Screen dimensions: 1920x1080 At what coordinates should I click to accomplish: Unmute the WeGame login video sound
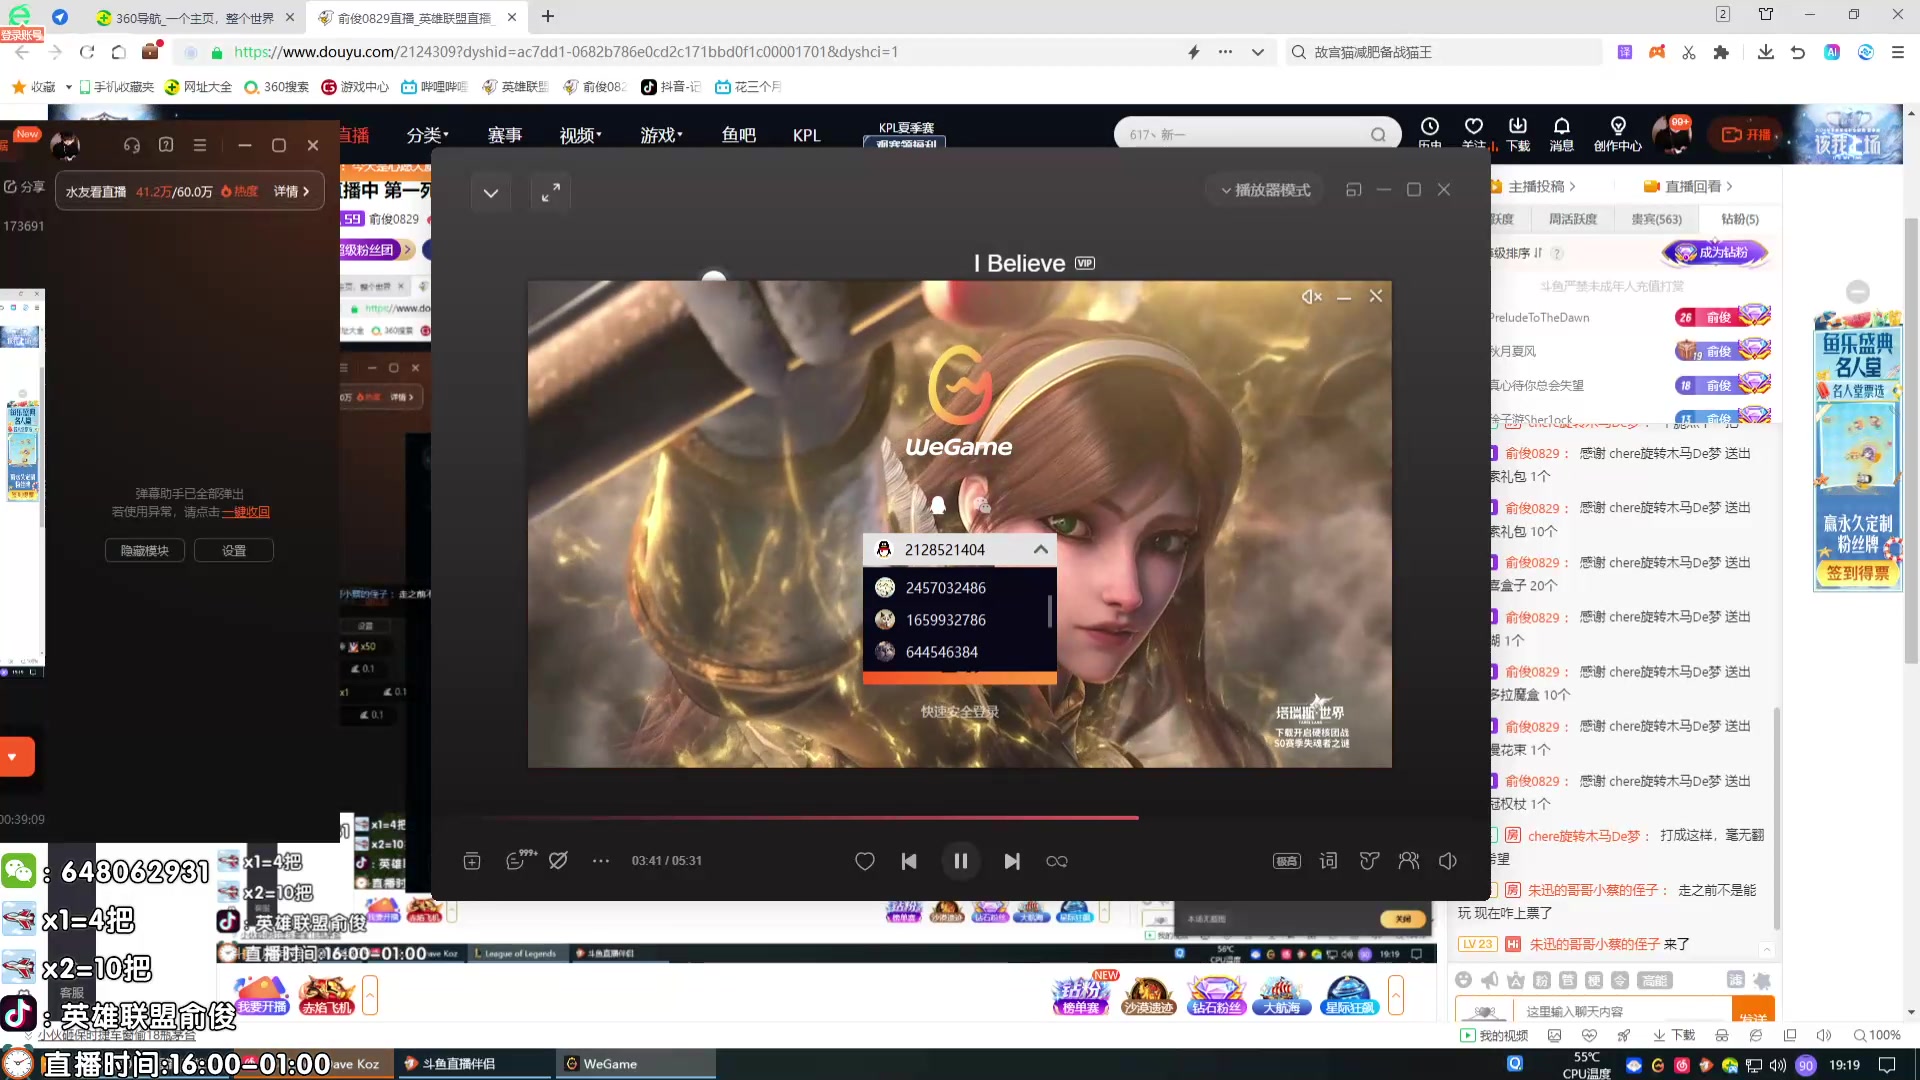tap(1311, 297)
